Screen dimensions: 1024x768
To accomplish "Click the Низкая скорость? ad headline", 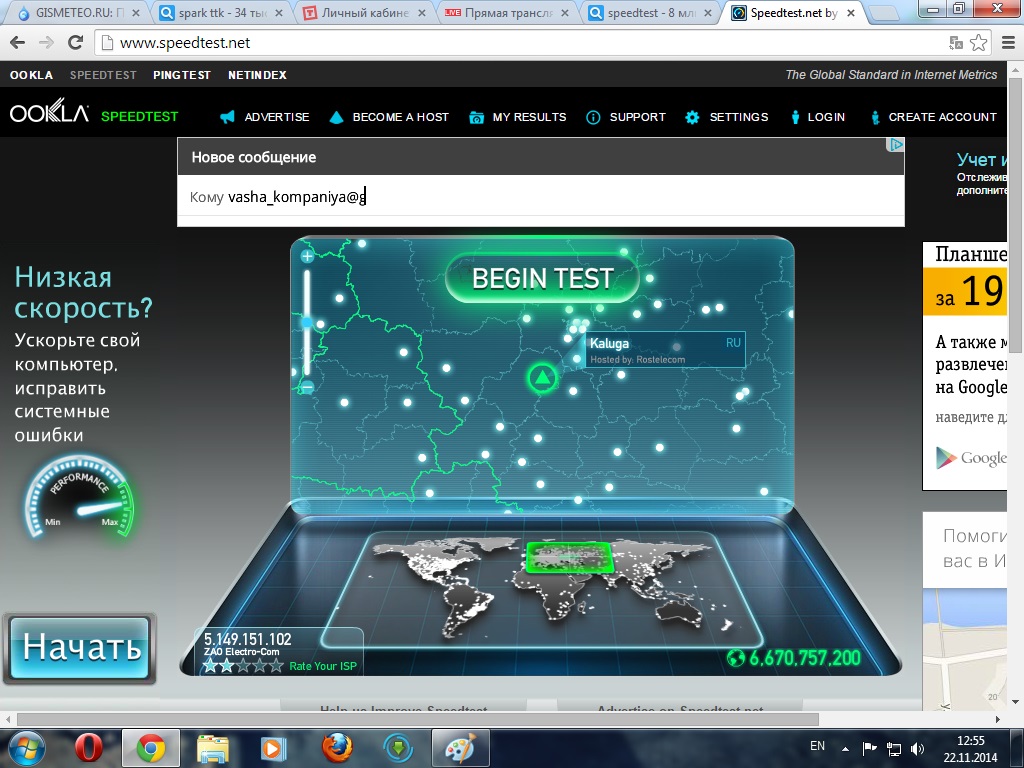I will click(x=83, y=292).
